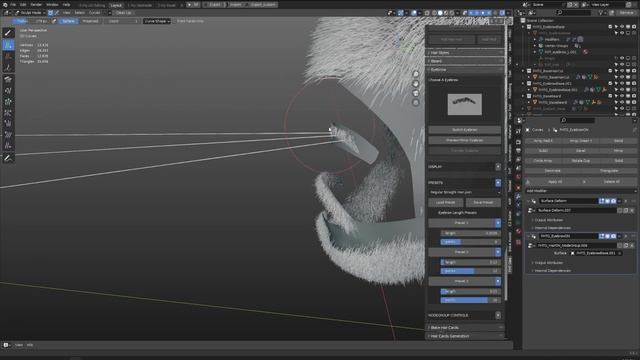640x360 pixels.
Task: Click new node group icon for Surface Deform.001
Action: 626,211
